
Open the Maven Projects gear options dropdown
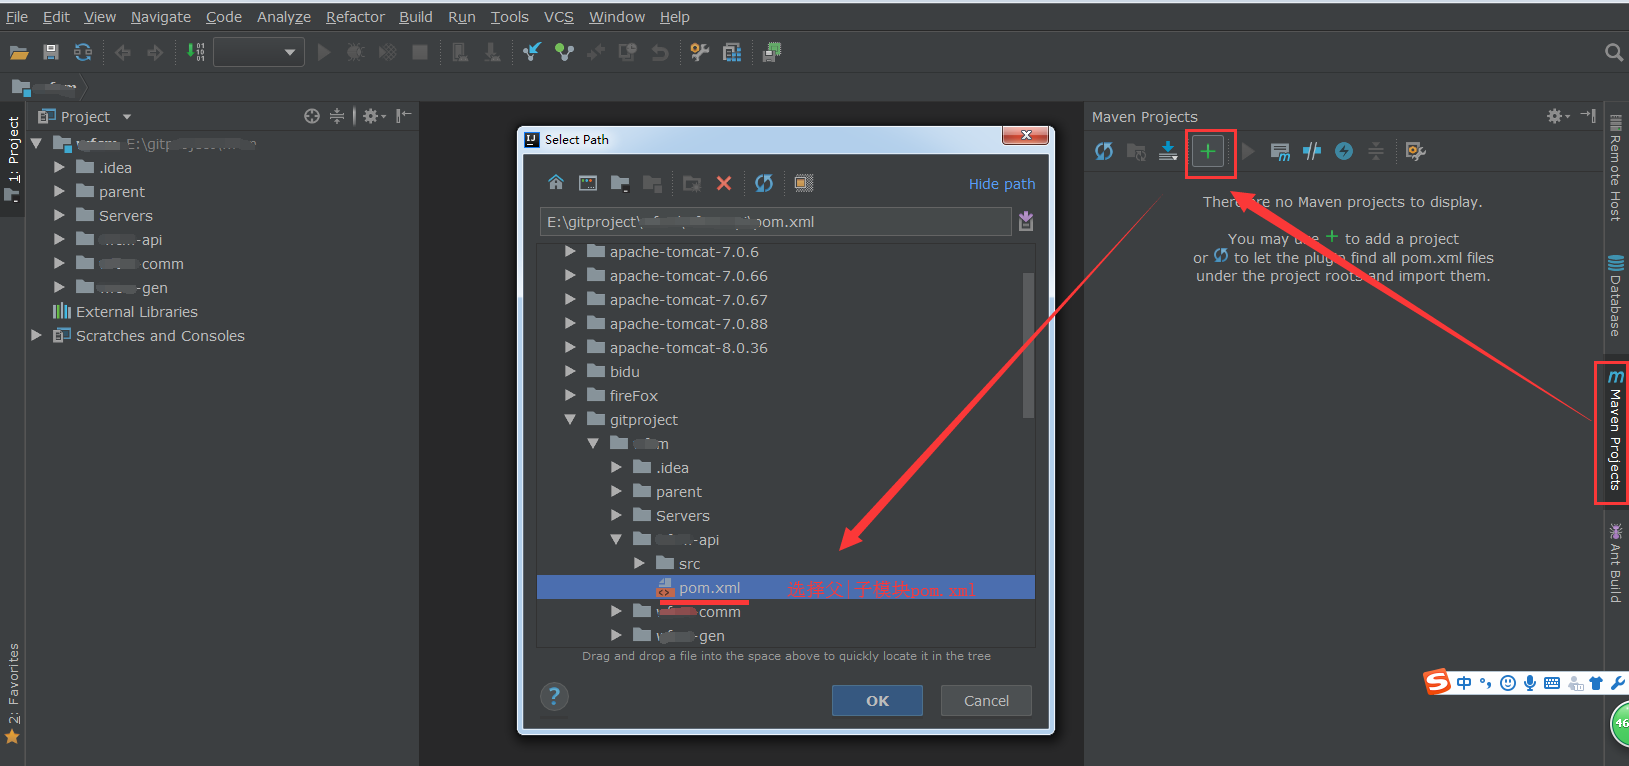point(1558,116)
